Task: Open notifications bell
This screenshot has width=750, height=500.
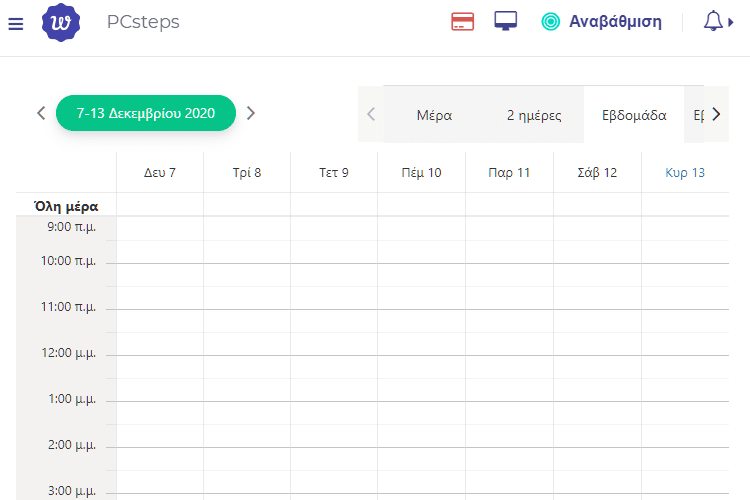Action: [x=713, y=22]
